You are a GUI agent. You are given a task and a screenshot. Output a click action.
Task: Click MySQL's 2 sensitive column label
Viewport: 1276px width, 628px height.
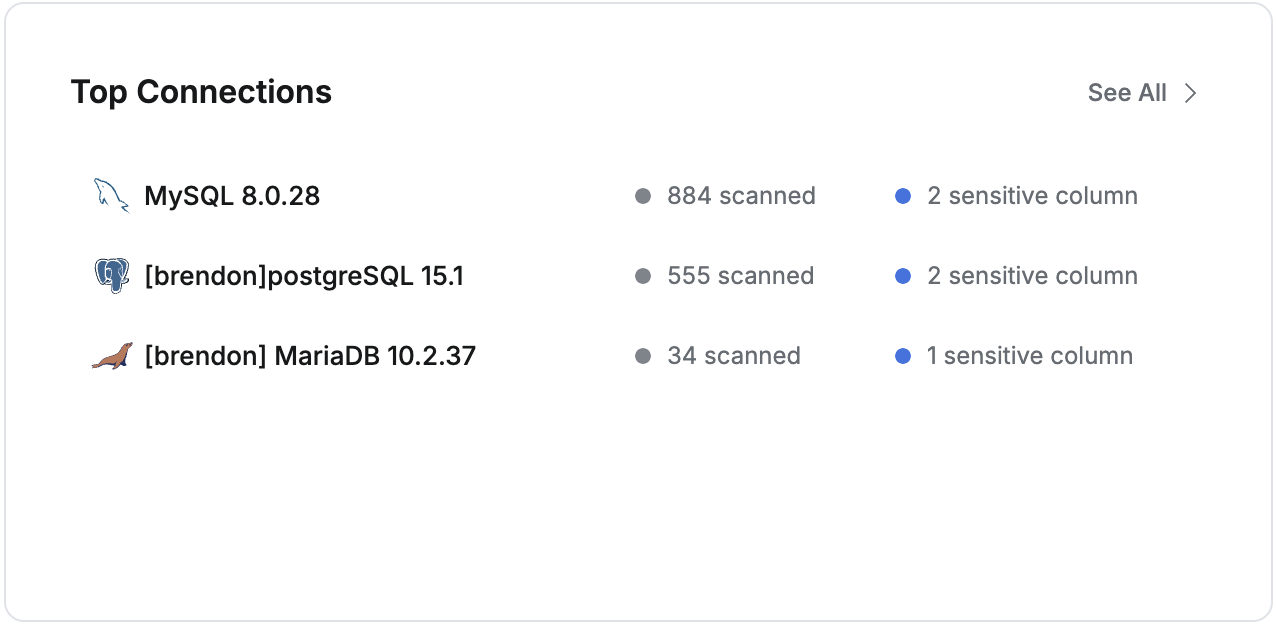pos(1032,196)
